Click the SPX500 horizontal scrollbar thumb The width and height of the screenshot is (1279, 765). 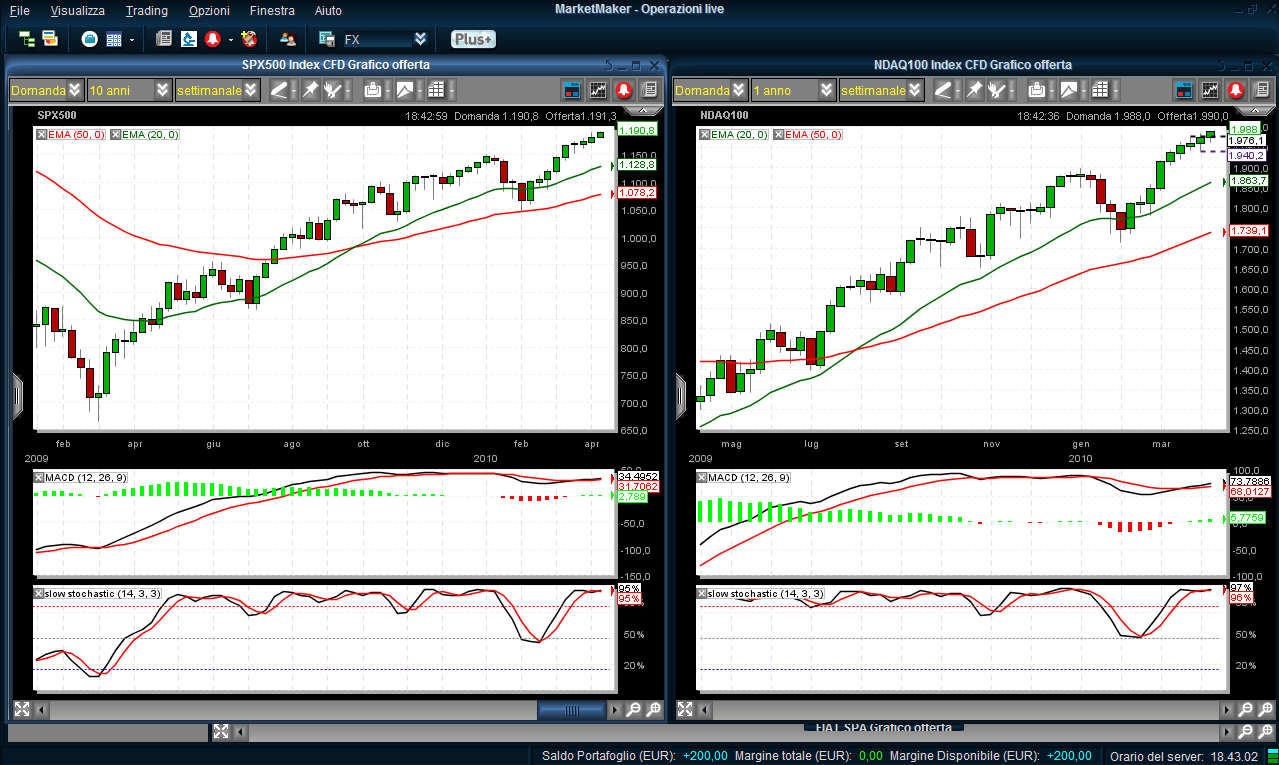click(x=572, y=710)
